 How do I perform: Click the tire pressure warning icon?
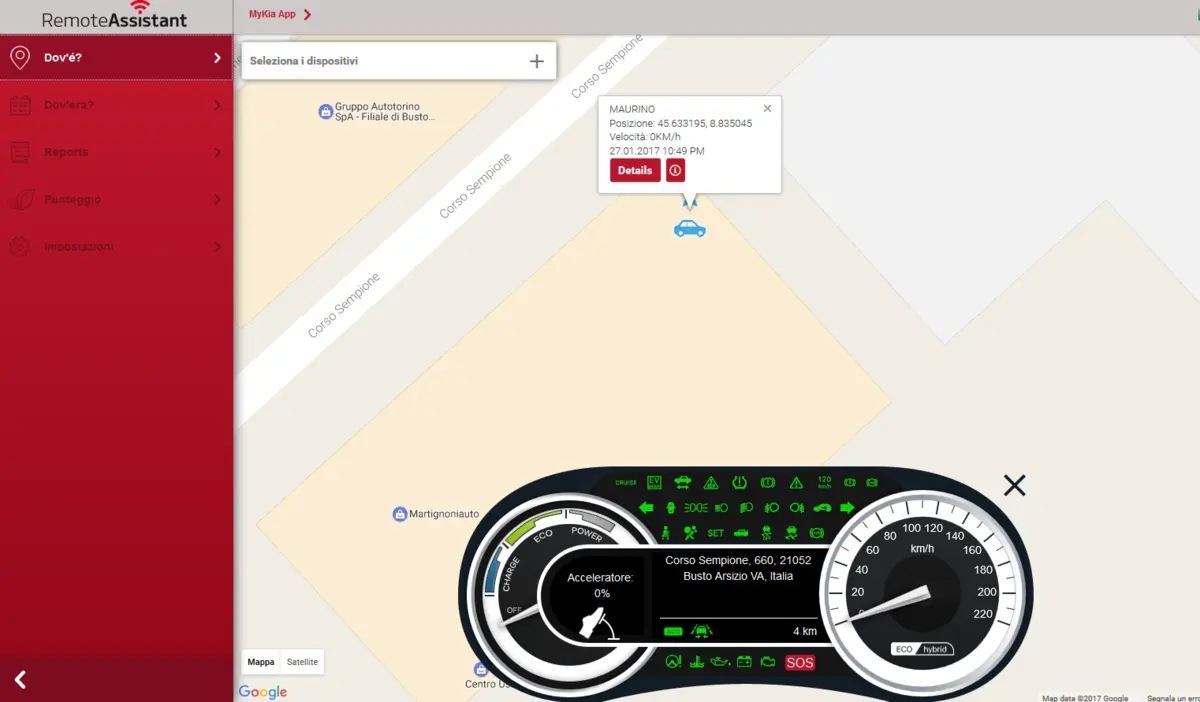(740, 482)
